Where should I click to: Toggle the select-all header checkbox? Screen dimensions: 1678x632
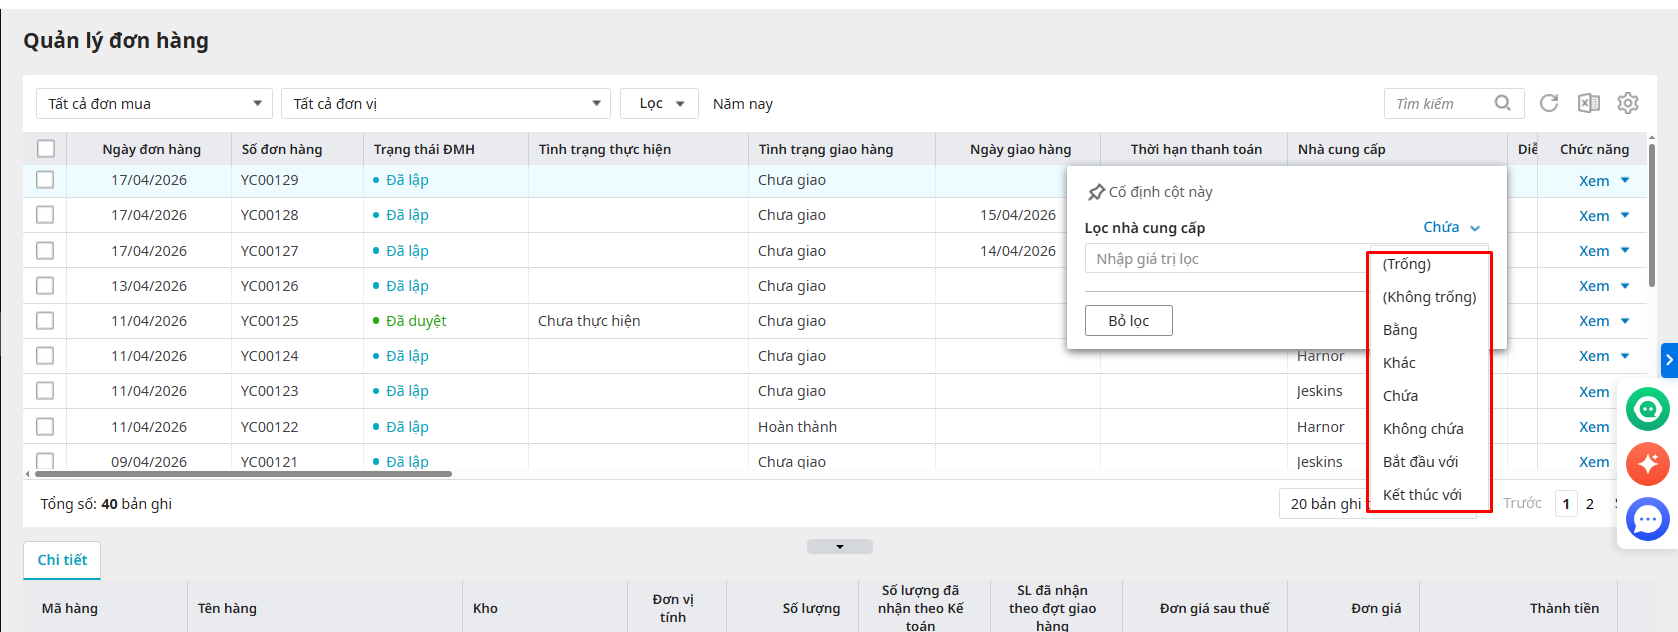pos(46,149)
